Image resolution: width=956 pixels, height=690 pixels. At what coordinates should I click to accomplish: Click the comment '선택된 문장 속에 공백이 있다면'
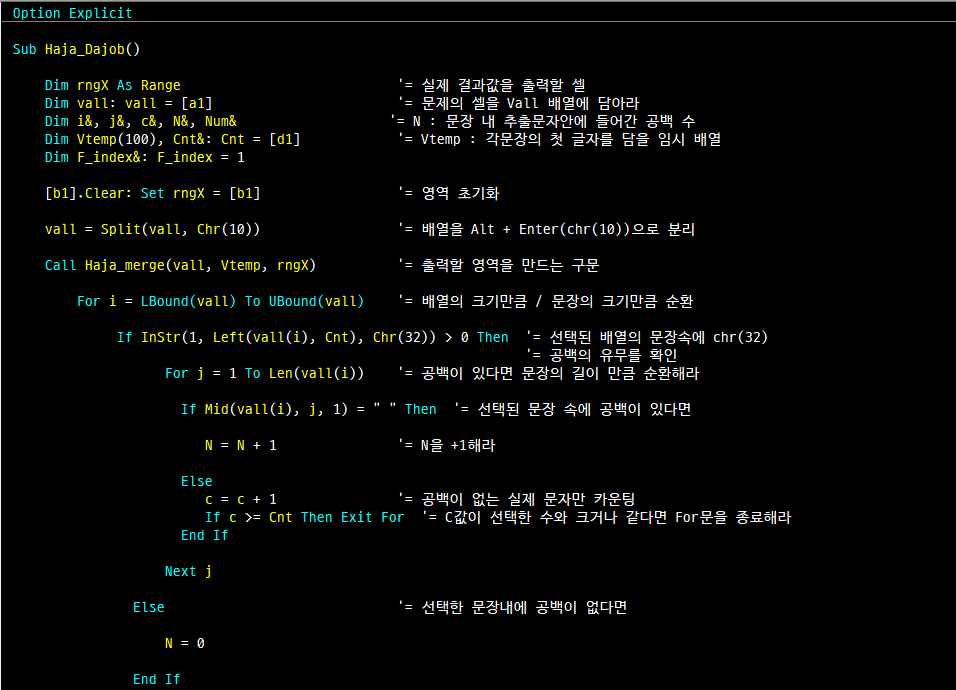[584, 409]
